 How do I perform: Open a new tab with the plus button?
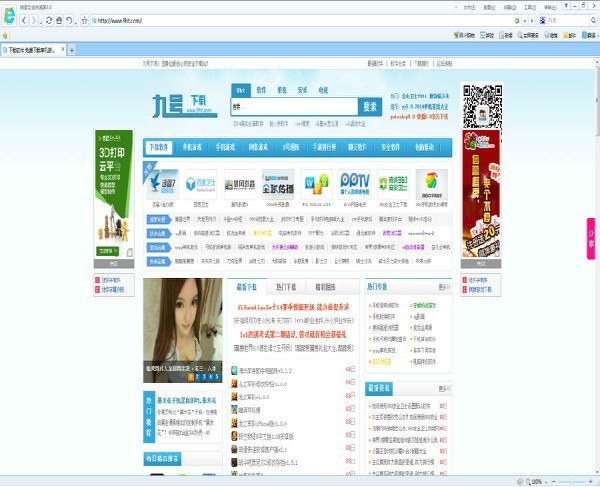pos(72,50)
